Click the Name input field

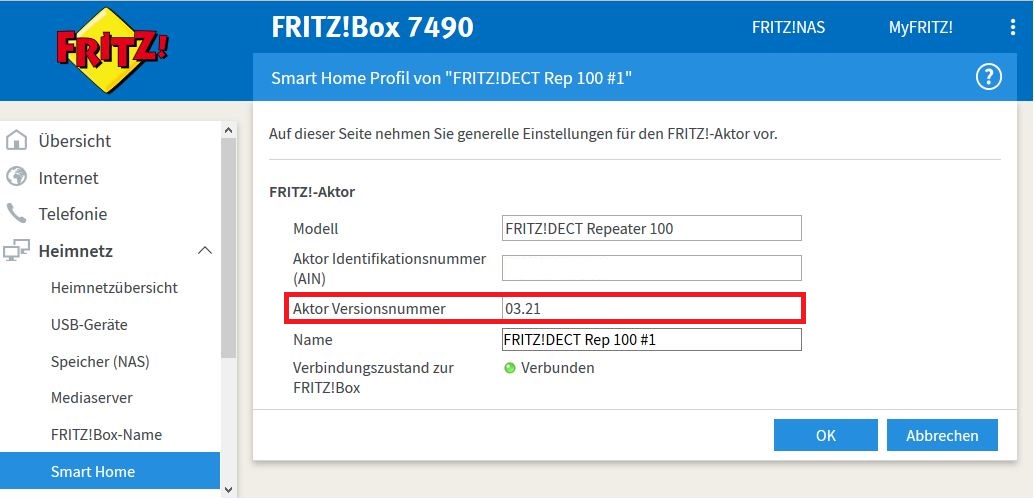pos(652,340)
